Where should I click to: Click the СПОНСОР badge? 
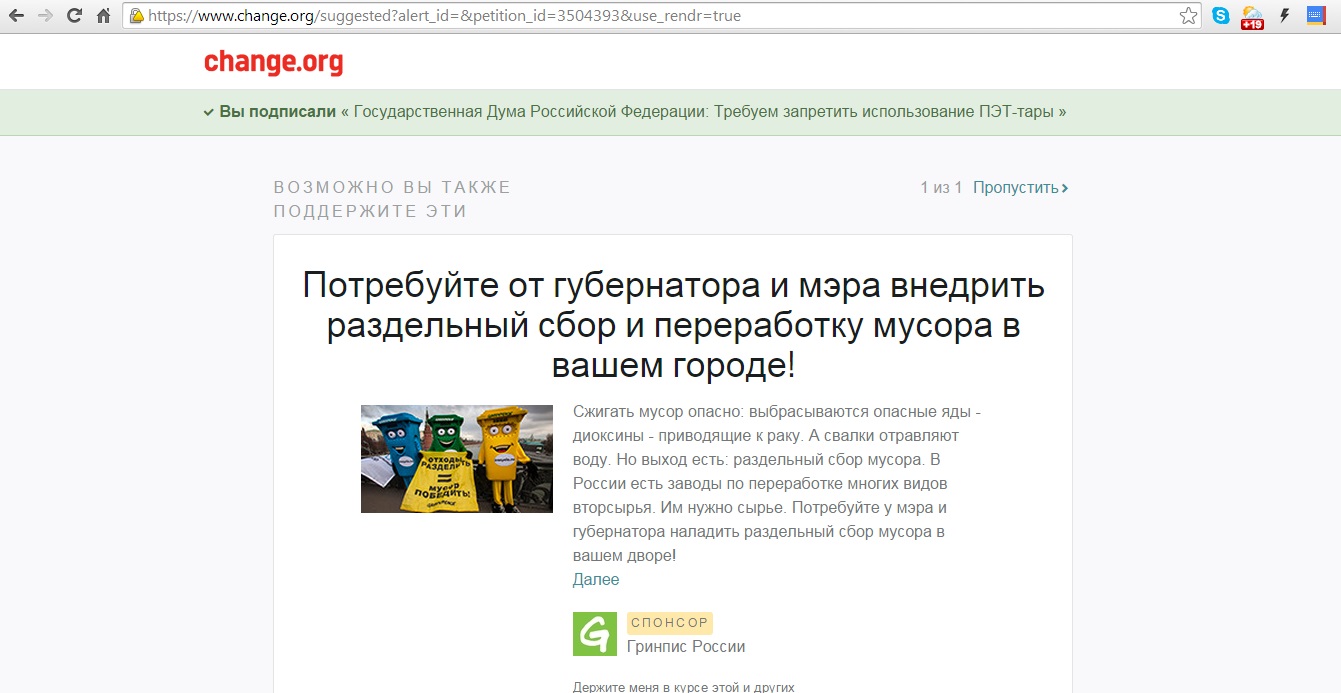tap(670, 623)
